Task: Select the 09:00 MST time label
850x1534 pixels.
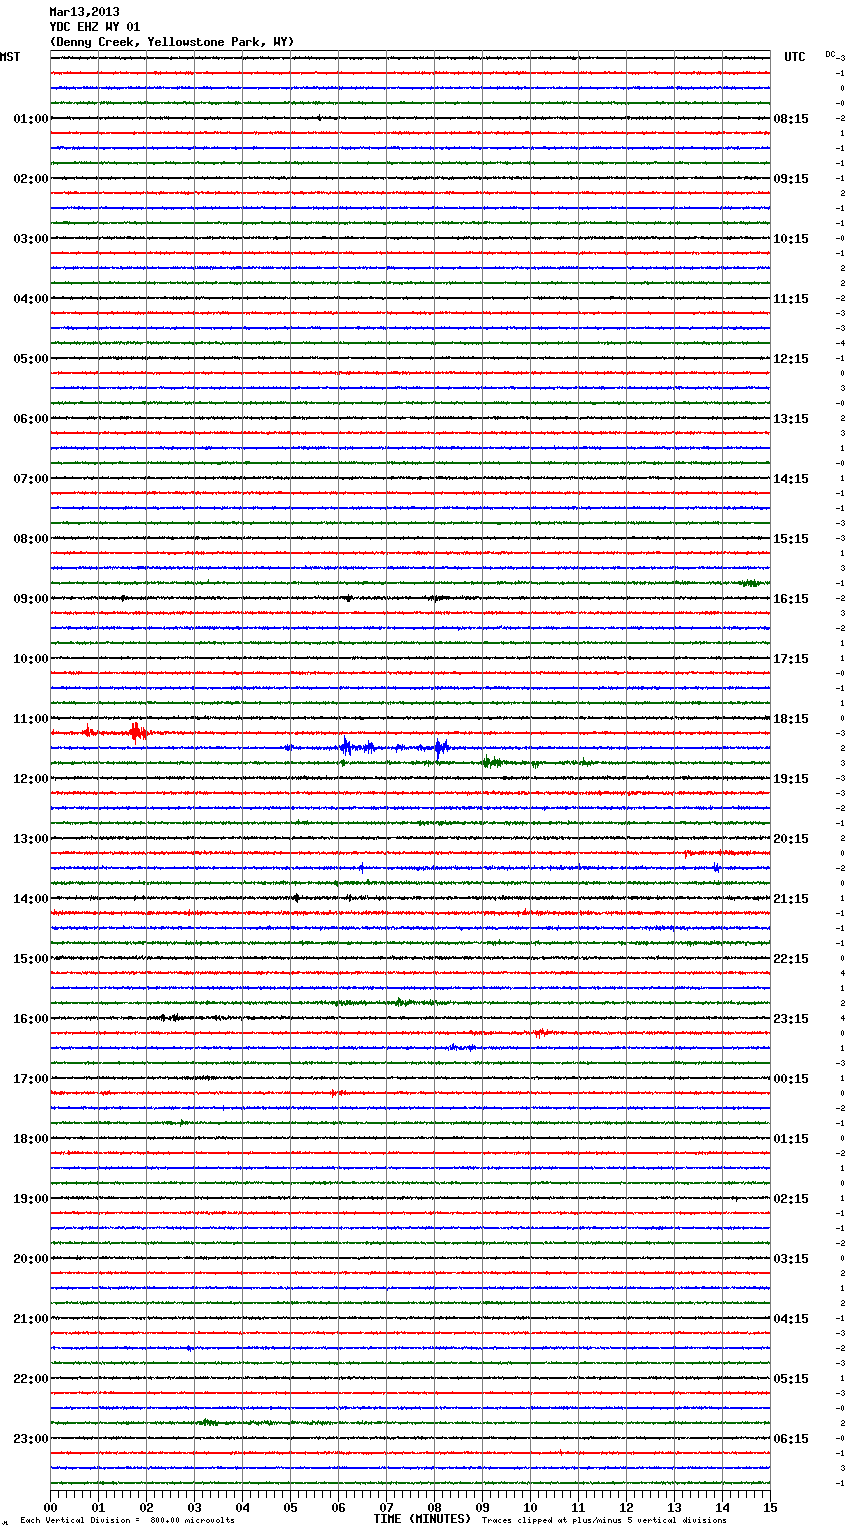Action: 31,599
